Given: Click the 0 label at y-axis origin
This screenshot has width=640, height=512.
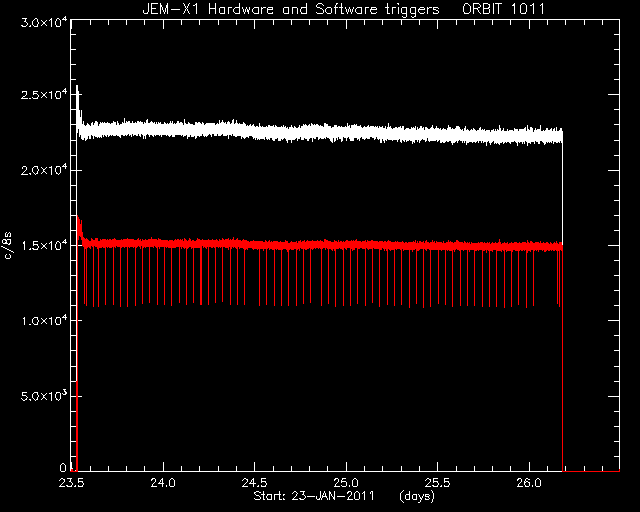Looking at the screenshot, I should pyautogui.click(x=63, y=467).
